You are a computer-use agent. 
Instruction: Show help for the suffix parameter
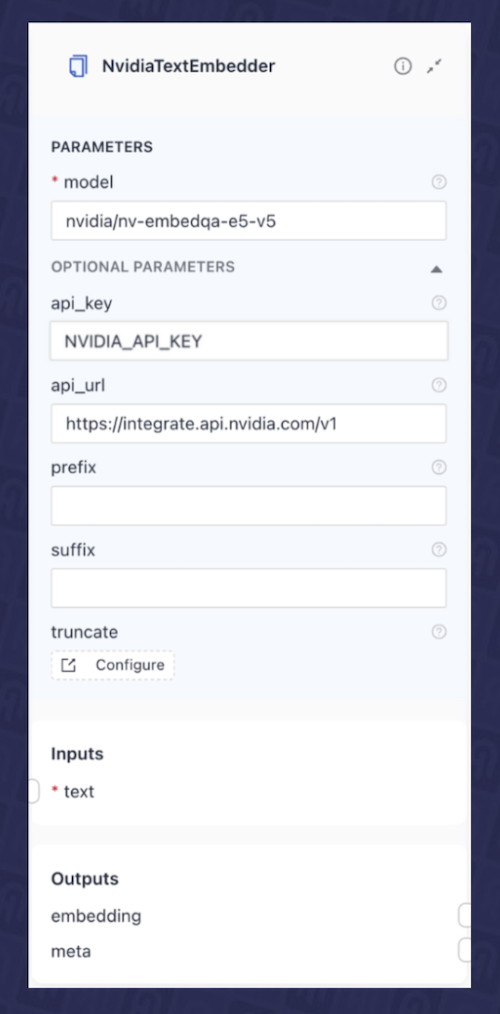[439, 550]
